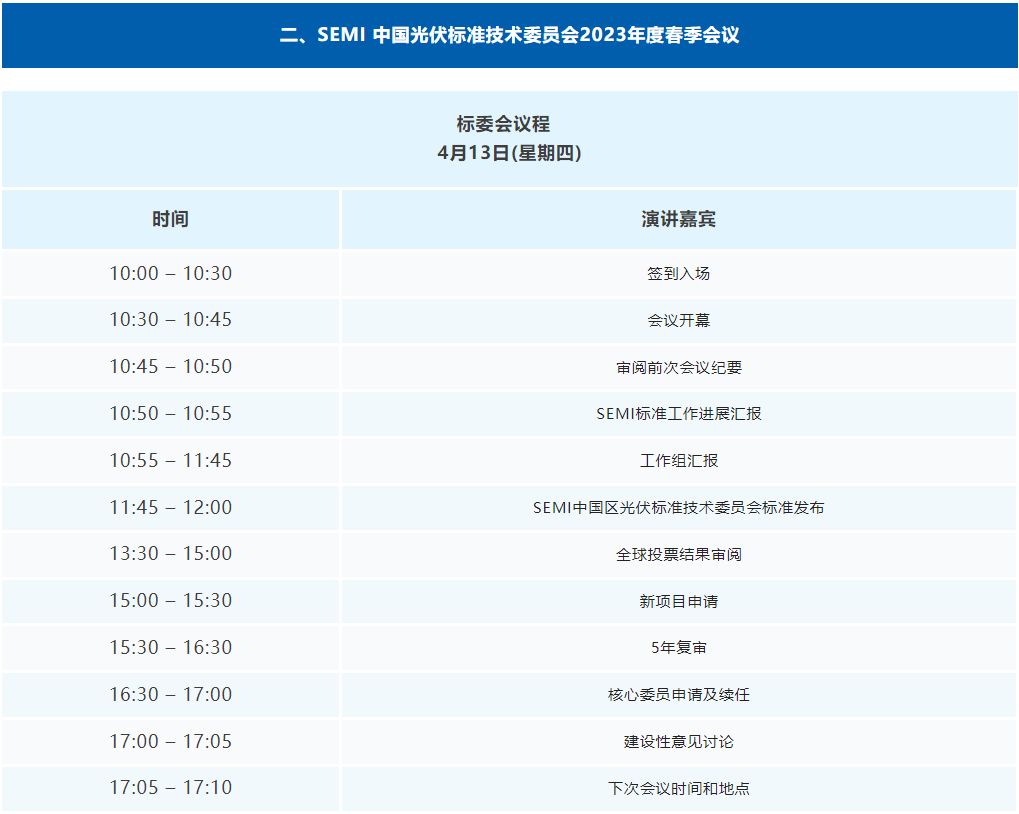The width and height of the screenshot is (1019, 814).
Task: Click the 演讲嘉宾 column header
Action: point(678,219)
